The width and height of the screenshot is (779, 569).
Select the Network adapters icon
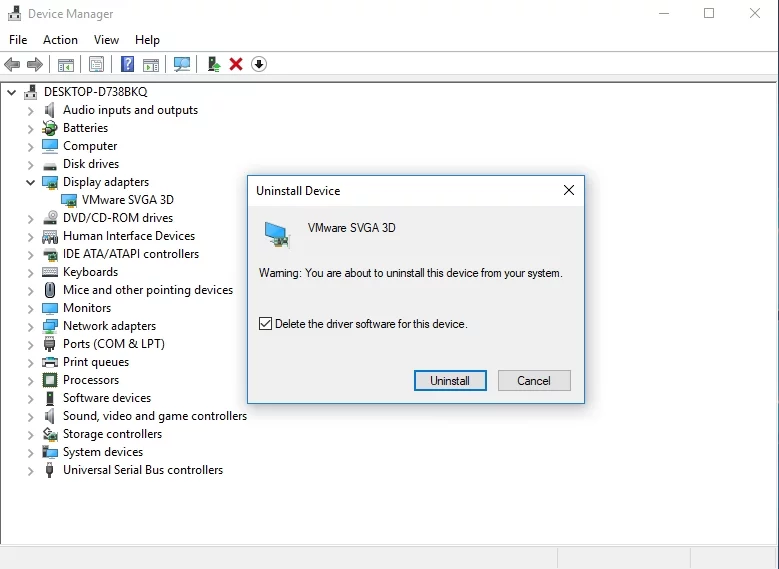(50, 326)
